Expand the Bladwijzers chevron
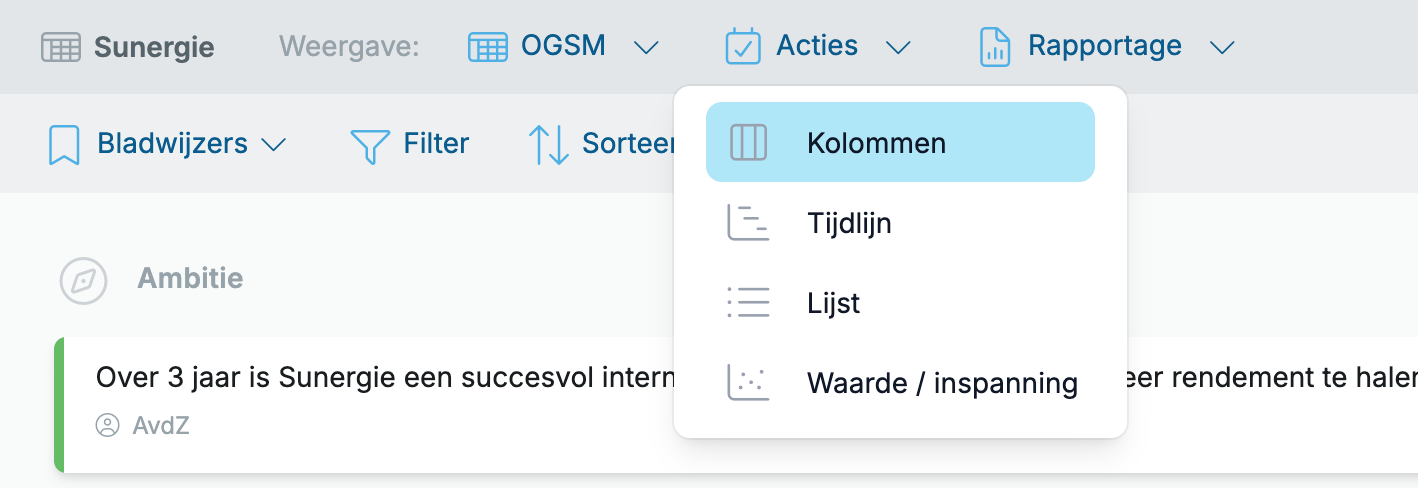 273,145
